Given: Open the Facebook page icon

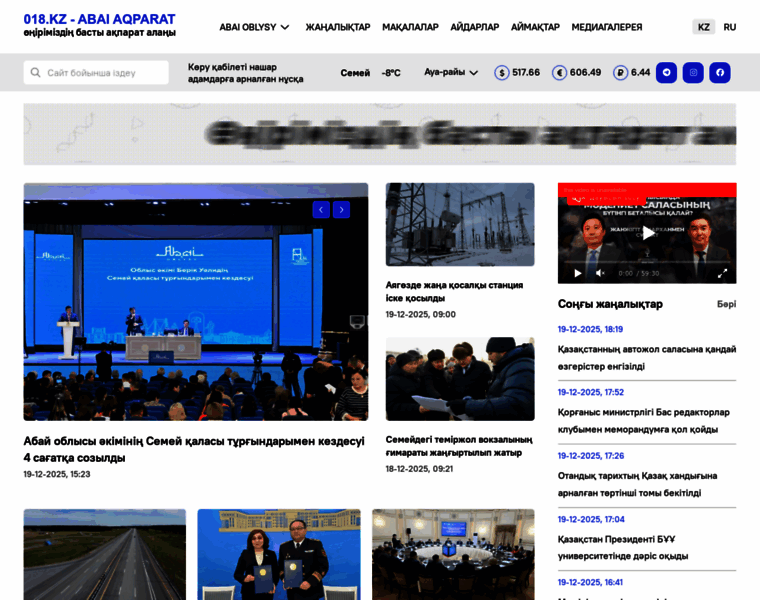Looking at the screenshot, I should tap(720, 73).
